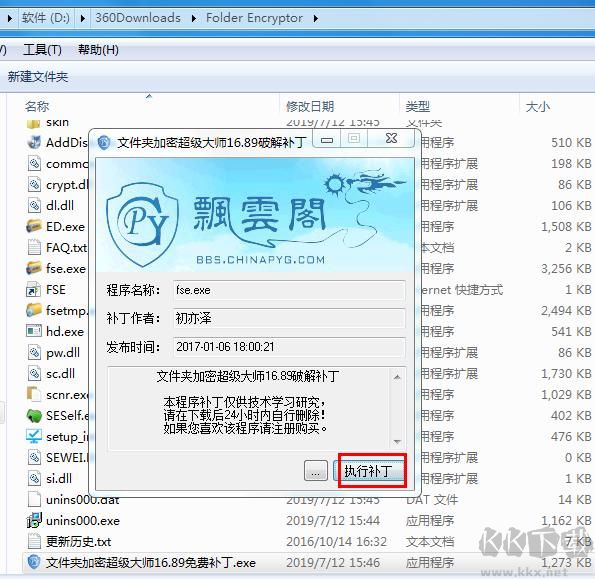Select the commo dll file icon

click(34, 164)
